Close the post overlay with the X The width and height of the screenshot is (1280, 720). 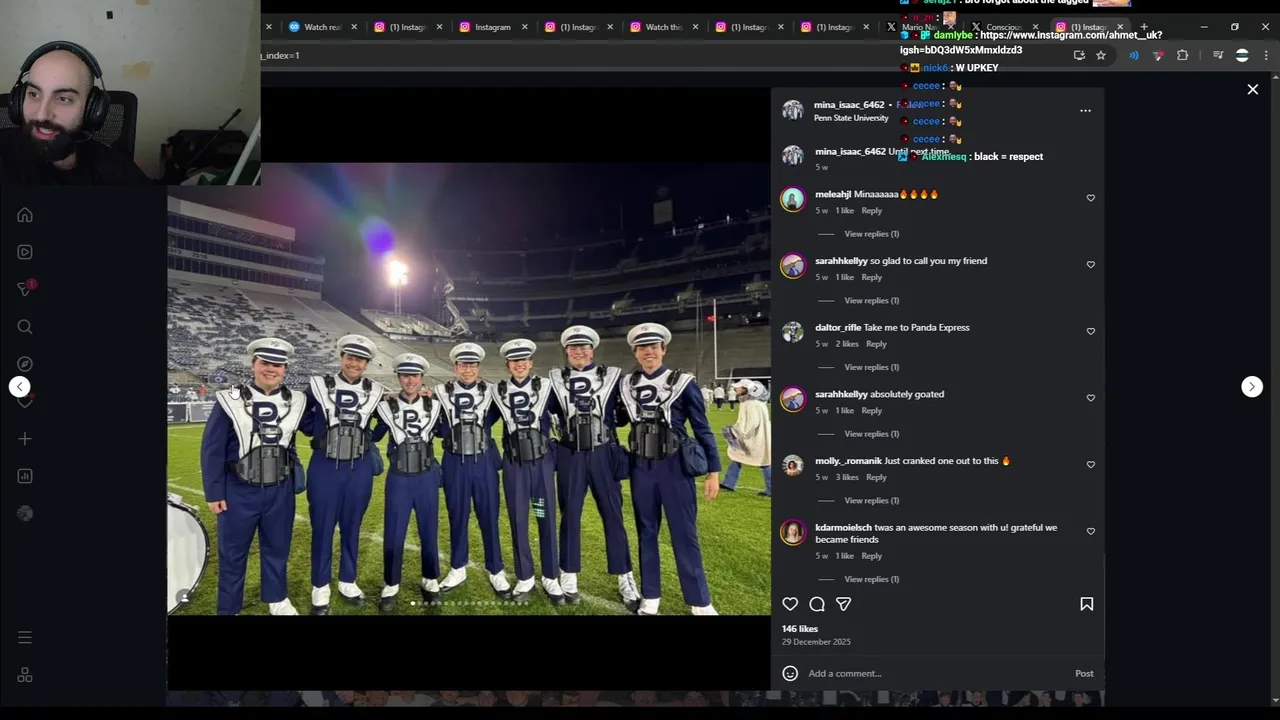(1252, 90)
